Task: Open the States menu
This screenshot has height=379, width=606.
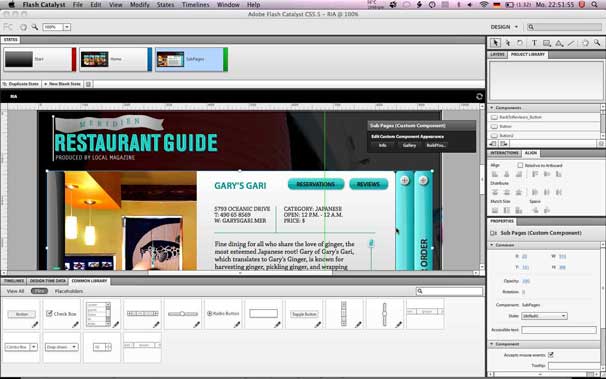Action: 165,5
